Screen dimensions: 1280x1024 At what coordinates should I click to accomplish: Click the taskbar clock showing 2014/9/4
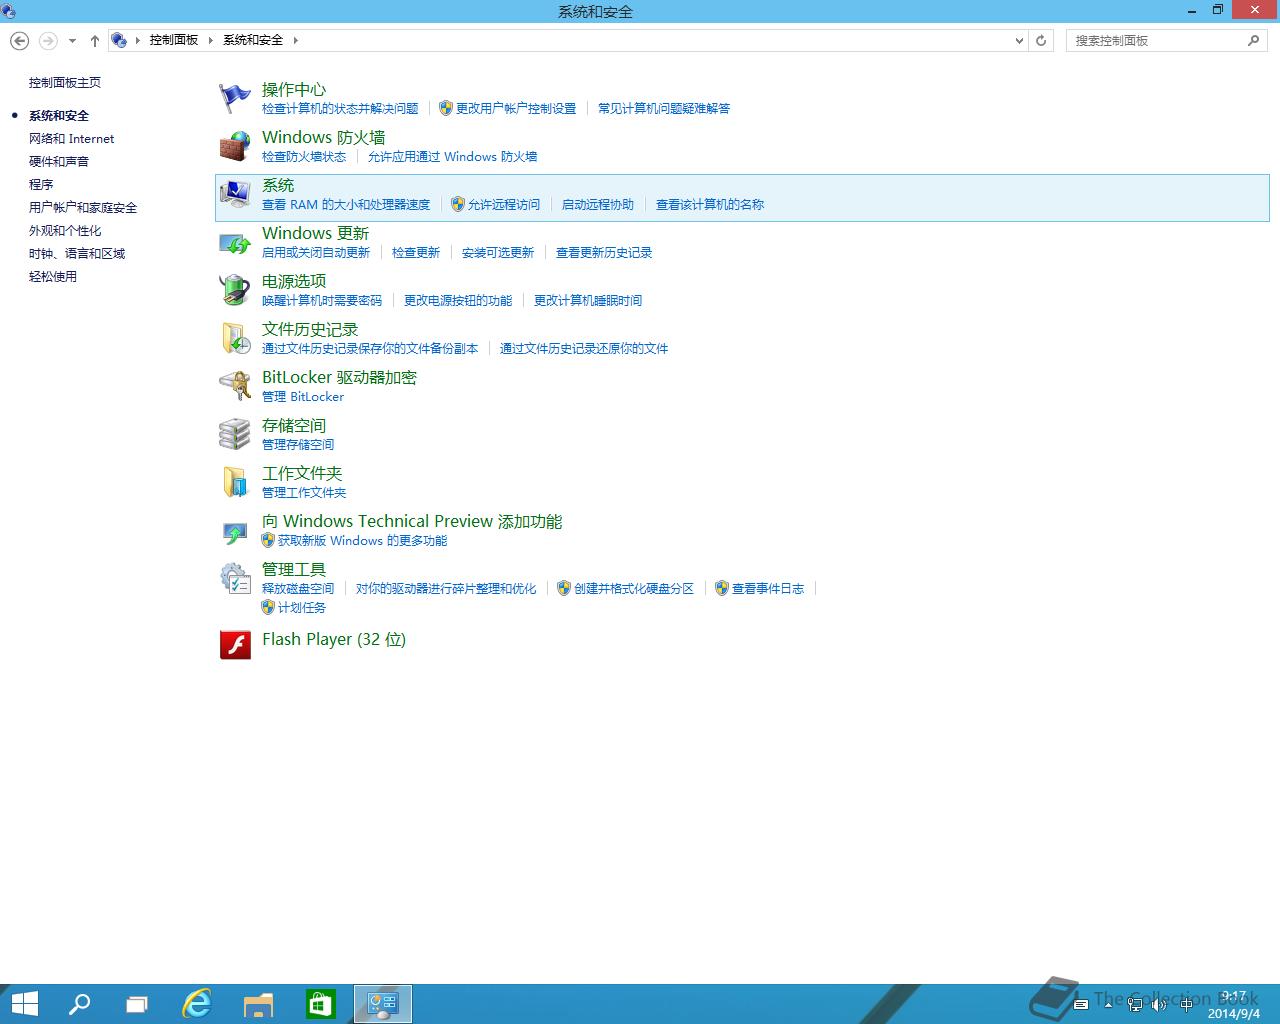point(1234,1005)
